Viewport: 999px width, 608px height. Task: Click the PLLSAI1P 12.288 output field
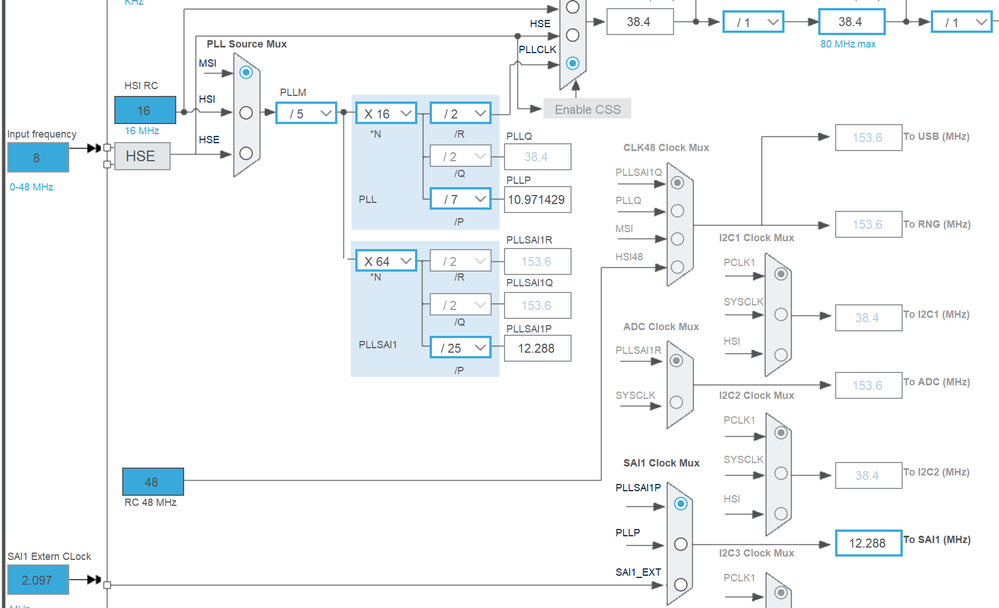click(537, 349)
